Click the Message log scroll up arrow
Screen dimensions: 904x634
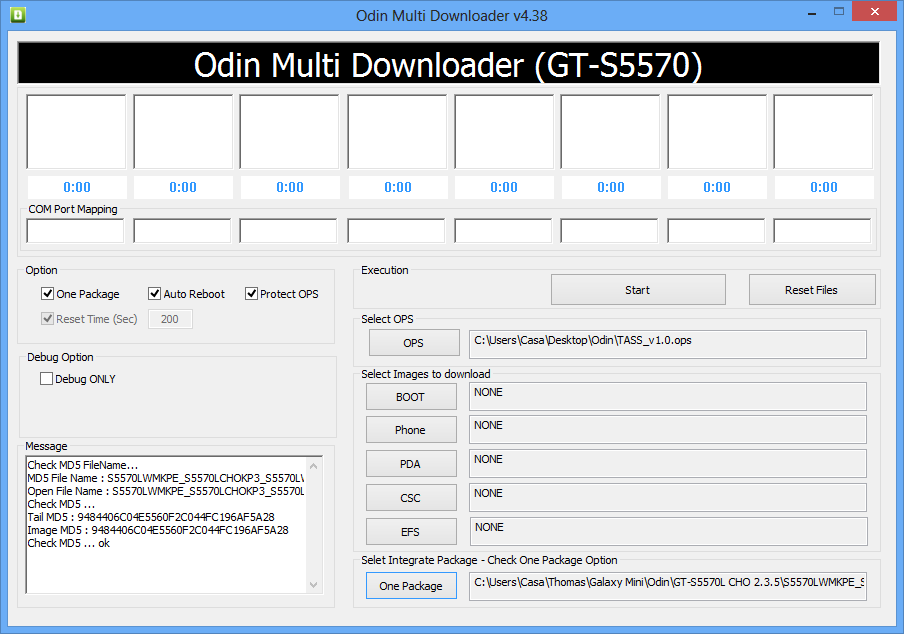click(x=314, y=466)
